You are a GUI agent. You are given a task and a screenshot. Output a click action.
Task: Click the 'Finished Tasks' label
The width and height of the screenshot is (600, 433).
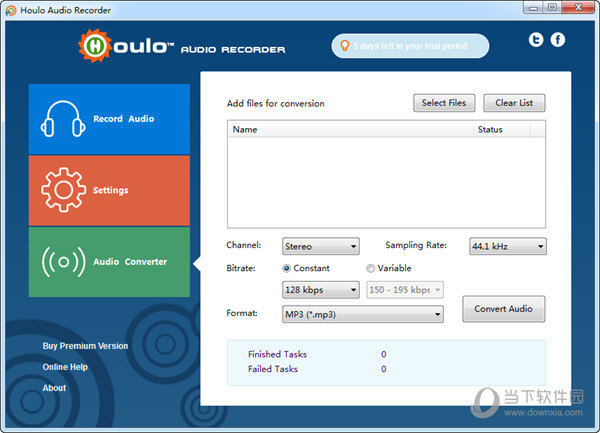tap(277, 354)
